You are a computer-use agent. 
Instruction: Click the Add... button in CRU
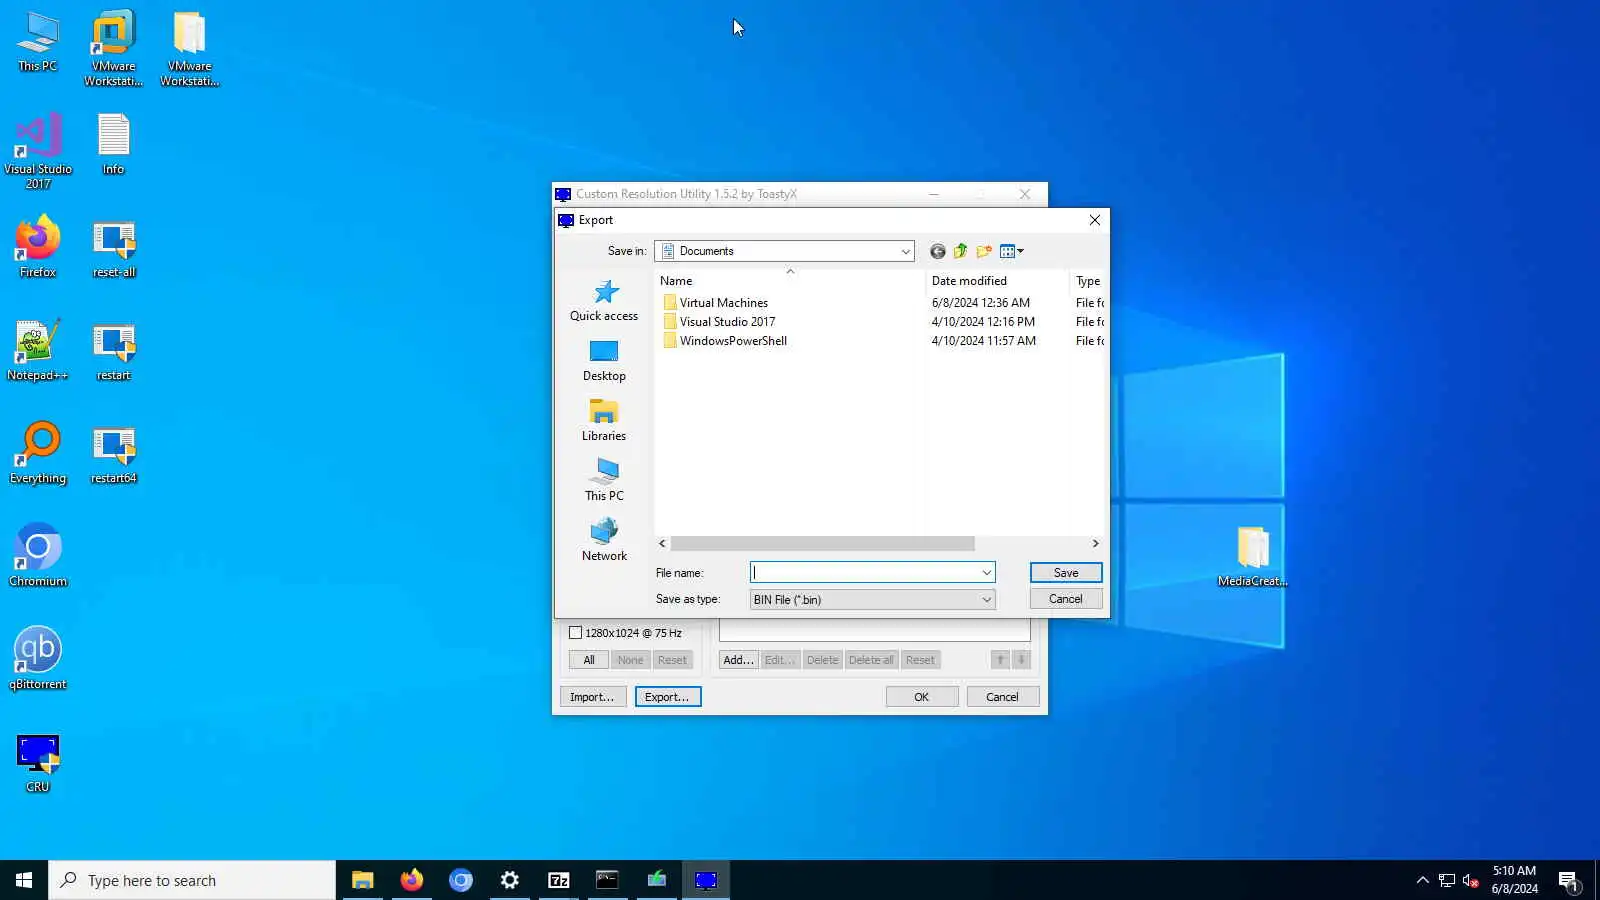[738, 660]
